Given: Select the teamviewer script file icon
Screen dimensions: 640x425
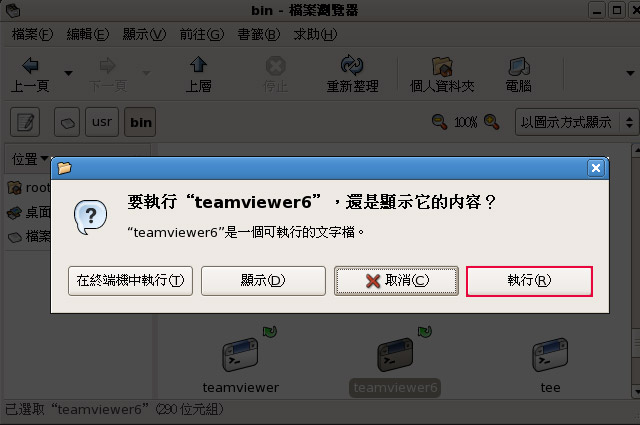Looking at the screenshot, I should (x=240, y=354).
